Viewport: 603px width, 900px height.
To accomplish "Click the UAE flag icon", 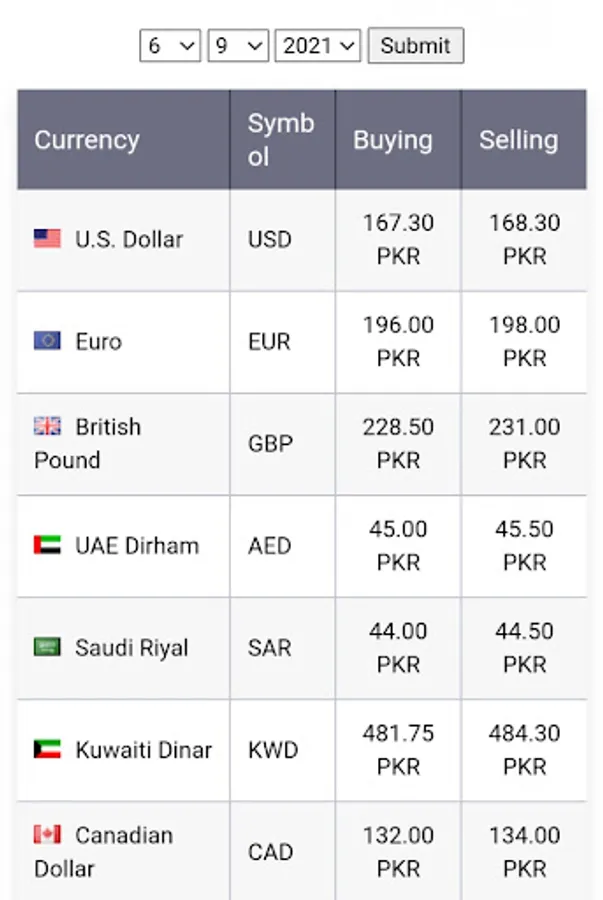I will [47, 545].
